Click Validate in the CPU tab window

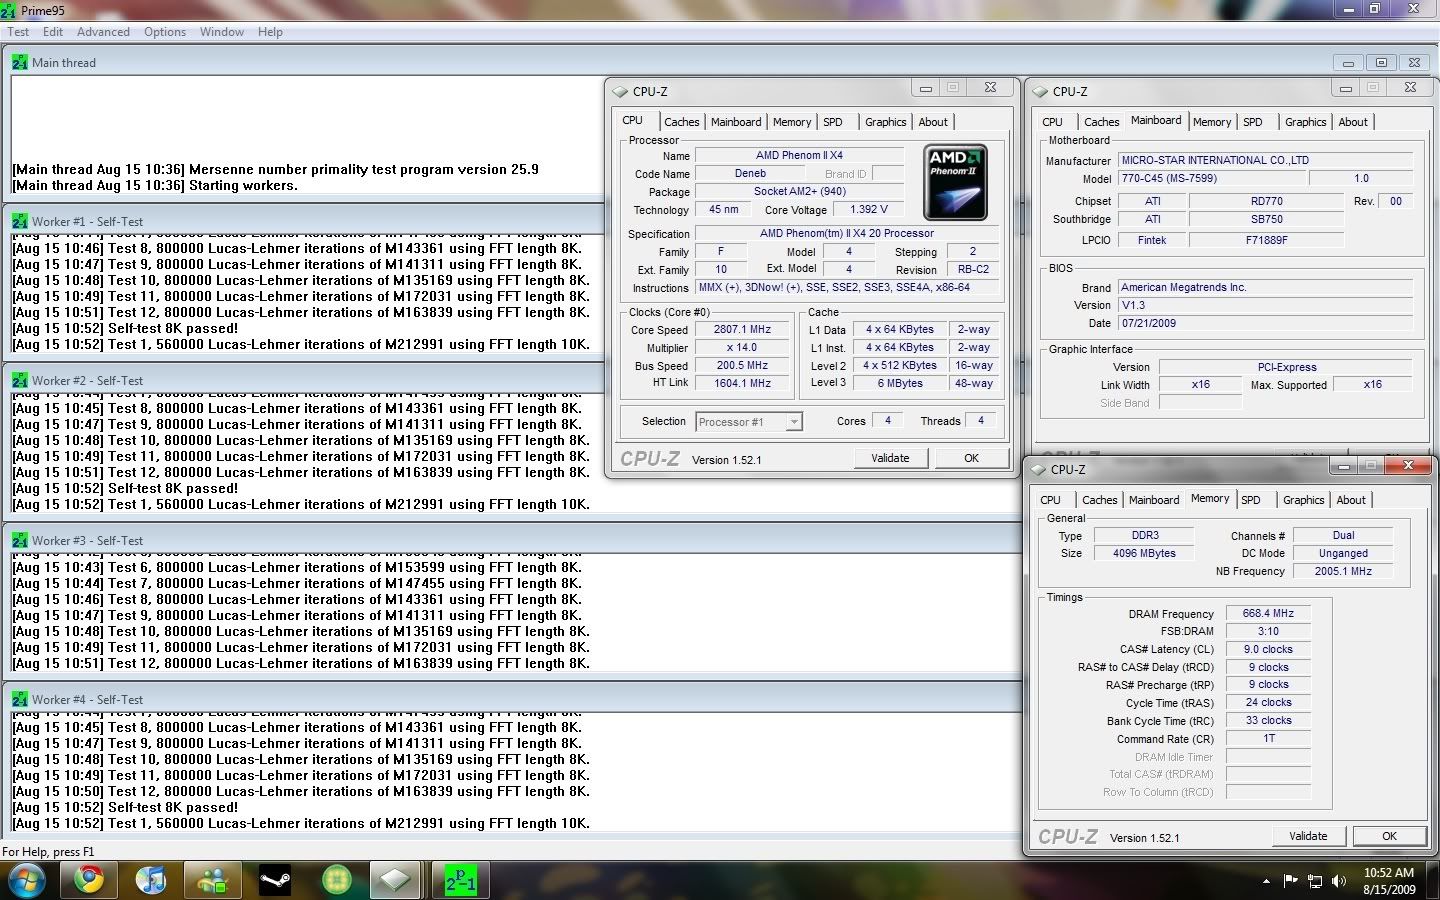(890, 458)
